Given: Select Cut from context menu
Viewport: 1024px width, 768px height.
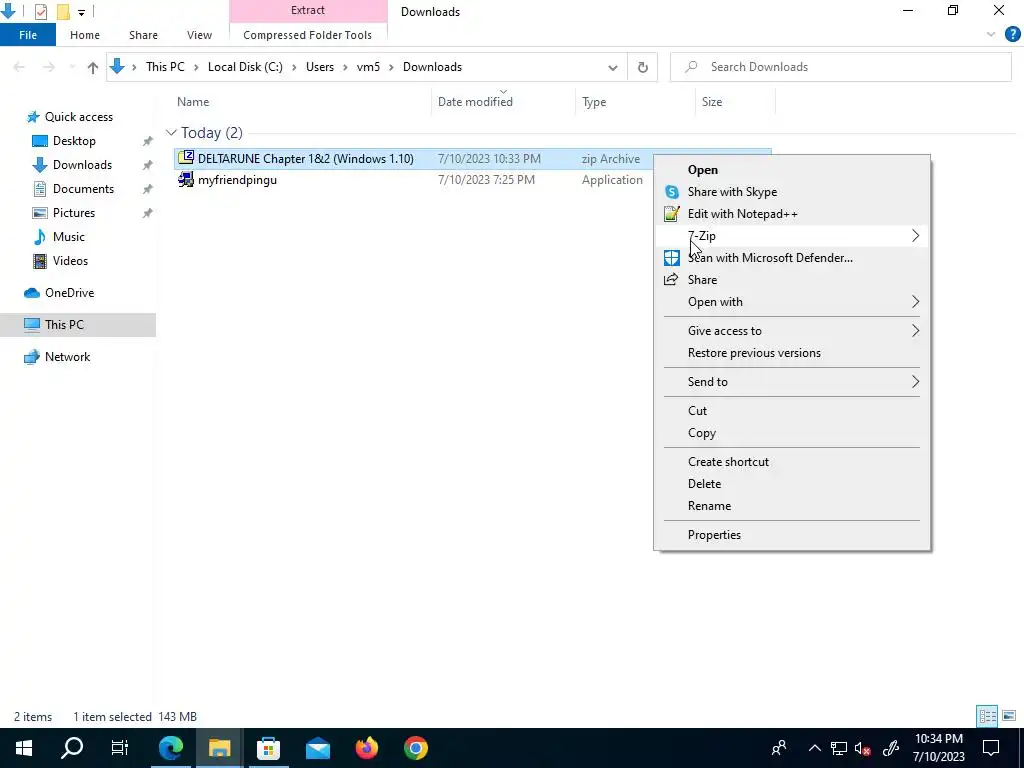Looking at the screenshot, I should coord(792,411).
